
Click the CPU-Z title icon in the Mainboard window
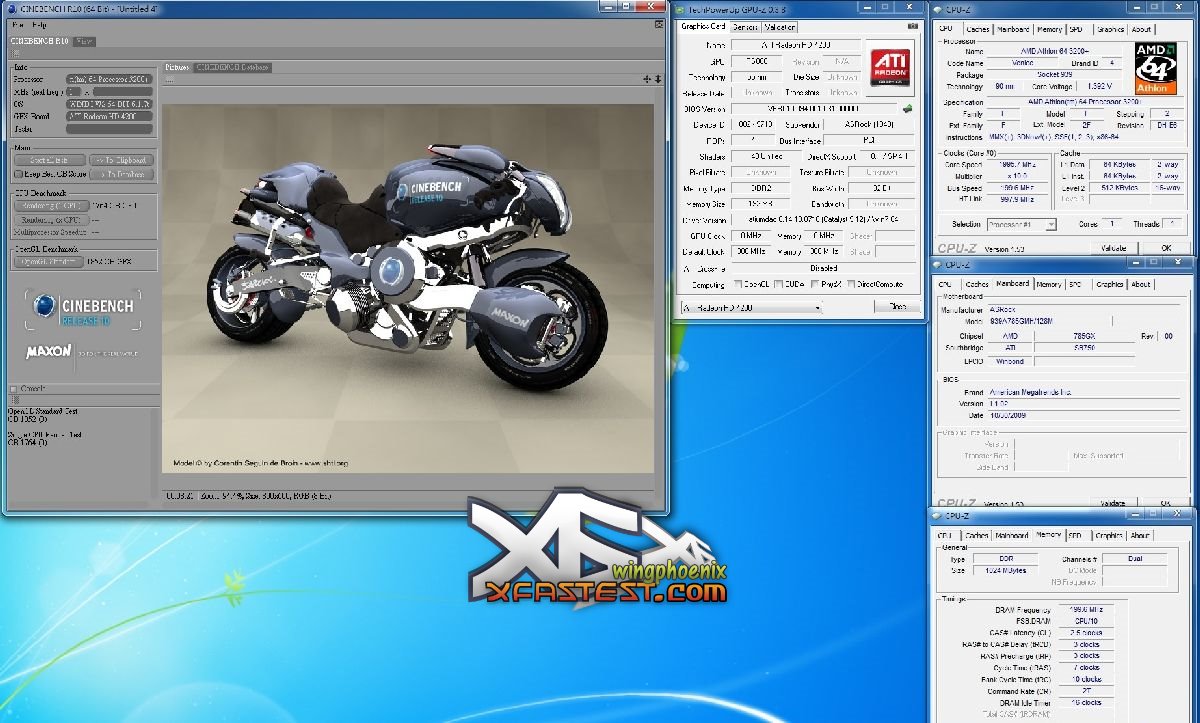pyautogui.click(x=939, y=264)
